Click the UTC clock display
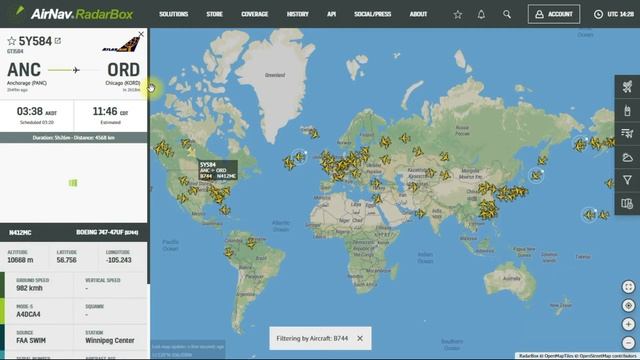 [x=613, y=14]
